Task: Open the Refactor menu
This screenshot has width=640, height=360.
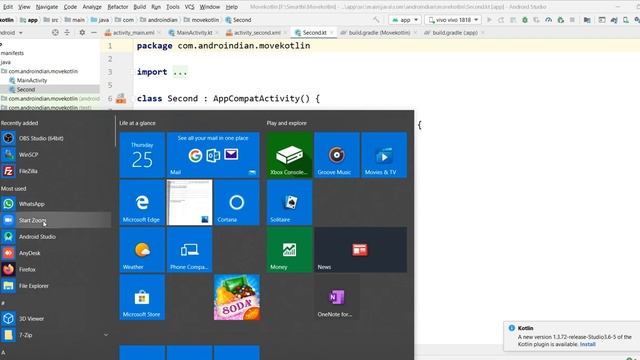Action: 118,7
